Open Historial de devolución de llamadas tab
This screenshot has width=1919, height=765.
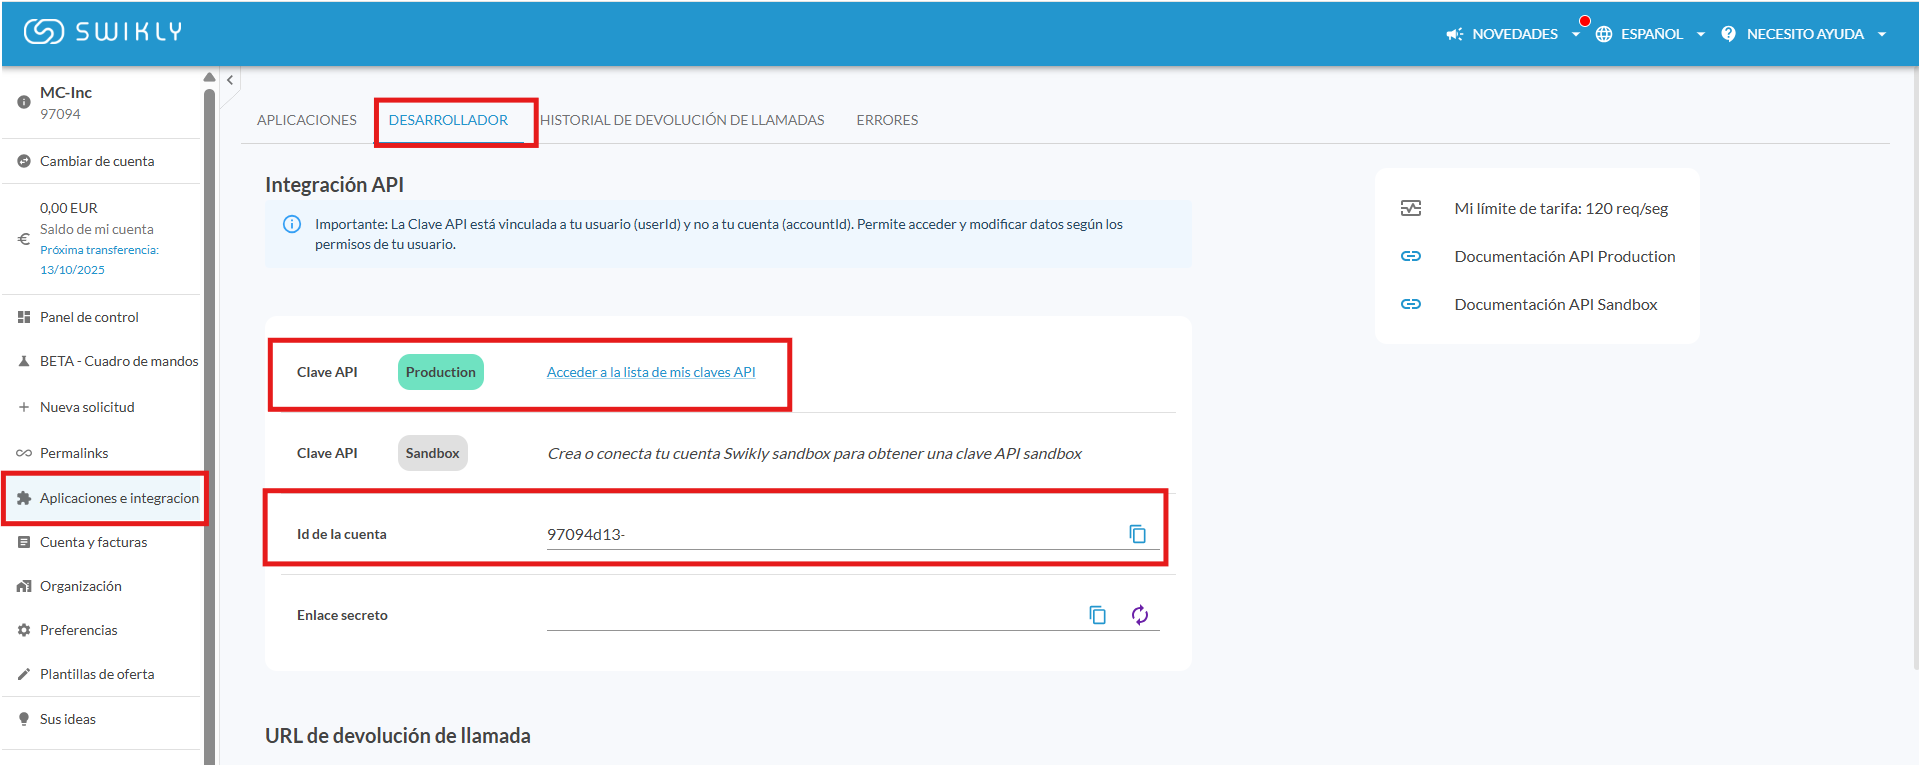(682, 120)
